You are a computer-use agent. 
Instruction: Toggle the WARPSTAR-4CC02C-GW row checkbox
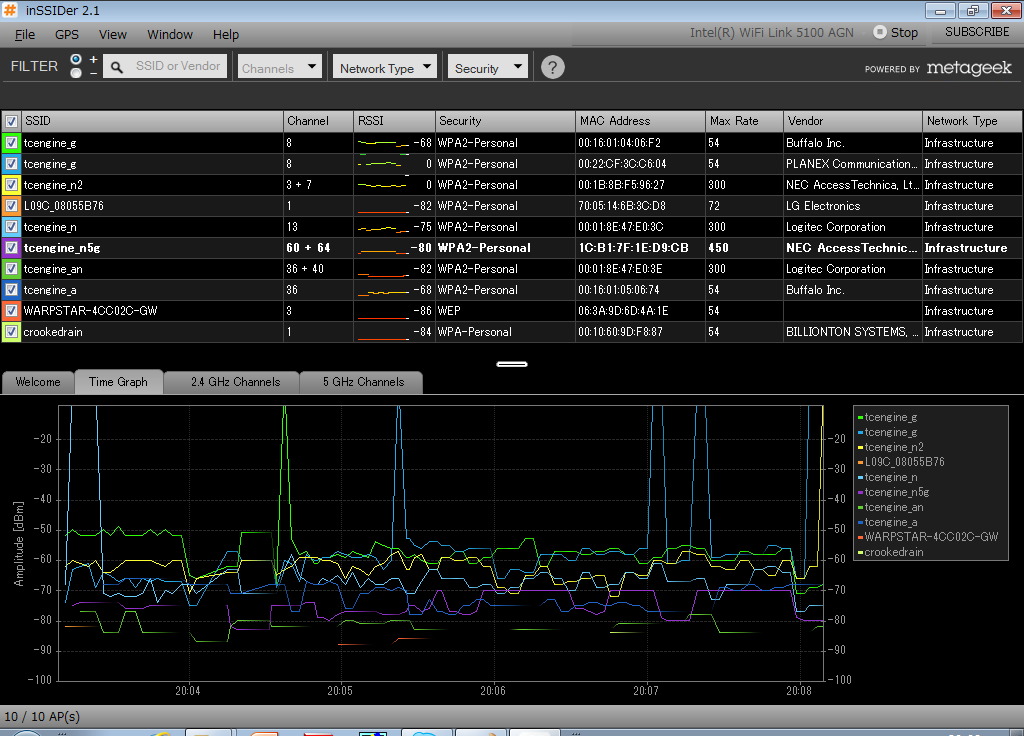click(x=11, y=310)
